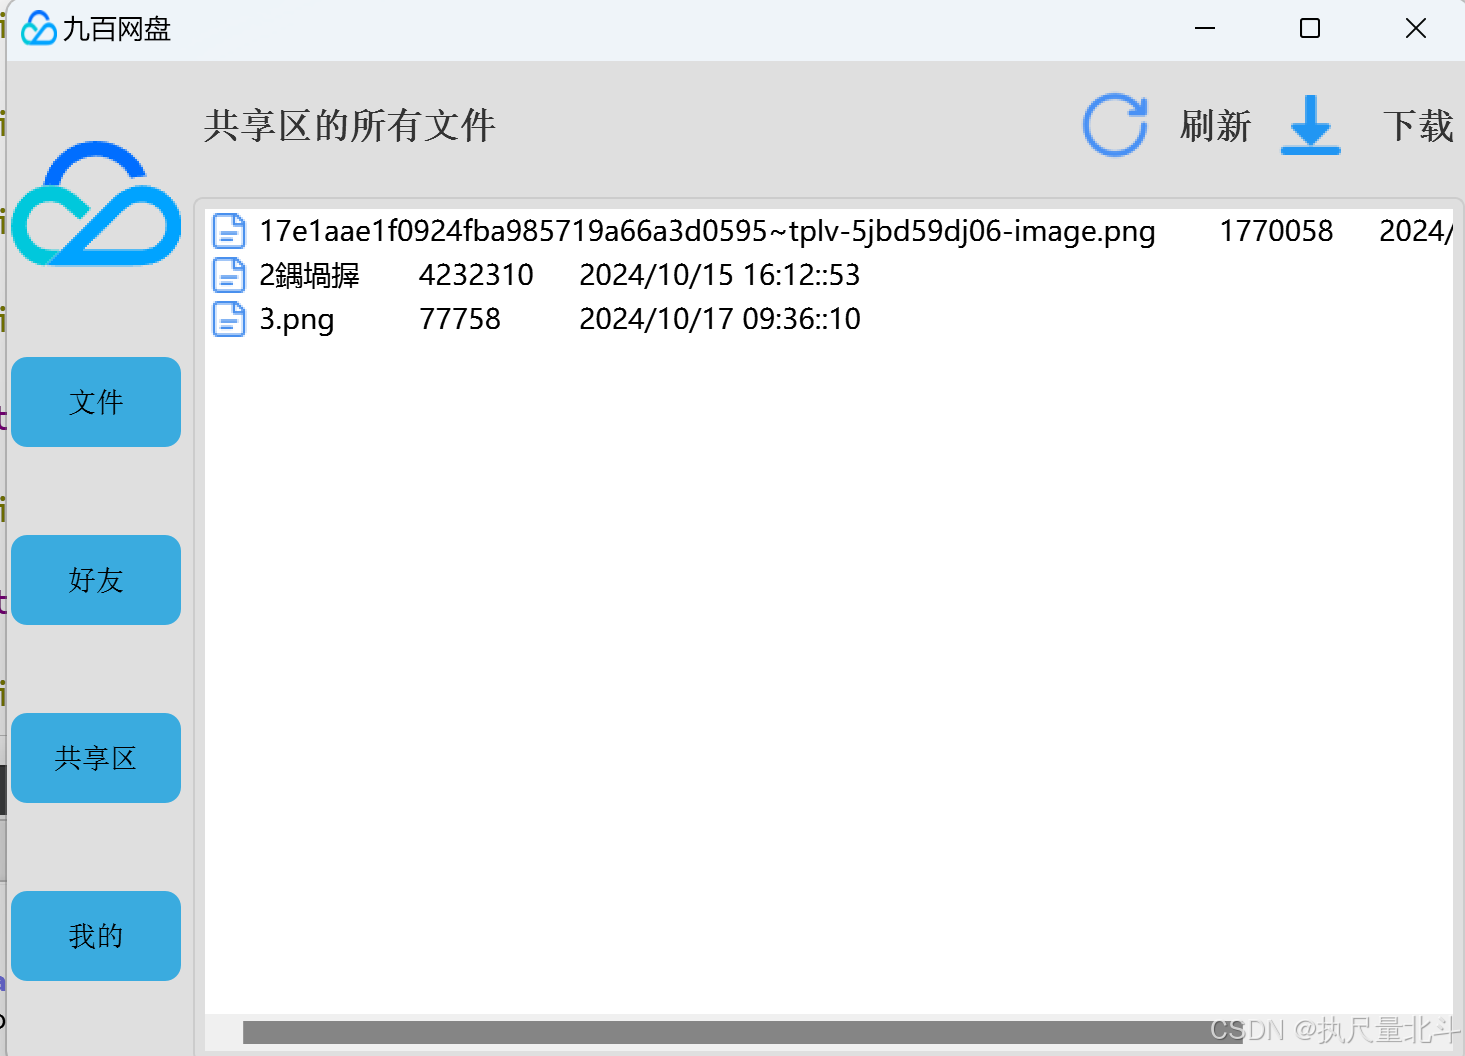This screenshot has width=1465, height=1056.
Task: Click the 刷新 label to reload the list
Action: (1215, 126)
